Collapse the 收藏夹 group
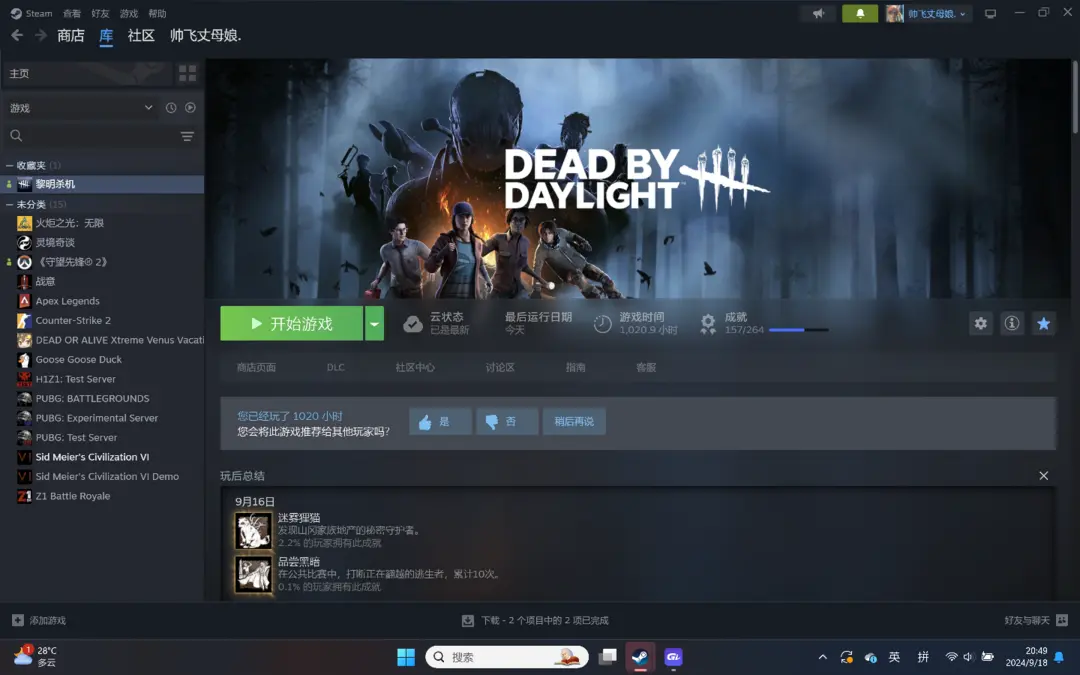The image size is (1080, 675). 10,165
